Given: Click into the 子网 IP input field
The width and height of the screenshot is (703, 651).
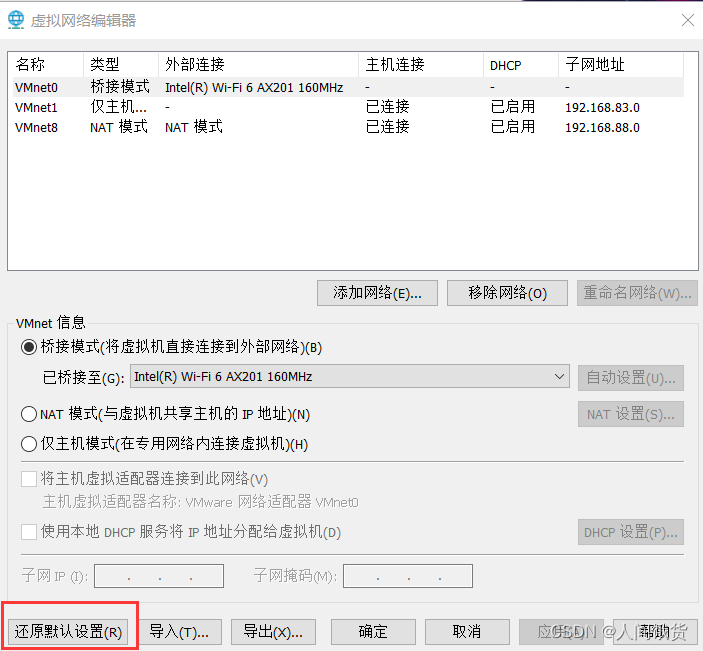Looking at the screenshot, I should [159, 576].
